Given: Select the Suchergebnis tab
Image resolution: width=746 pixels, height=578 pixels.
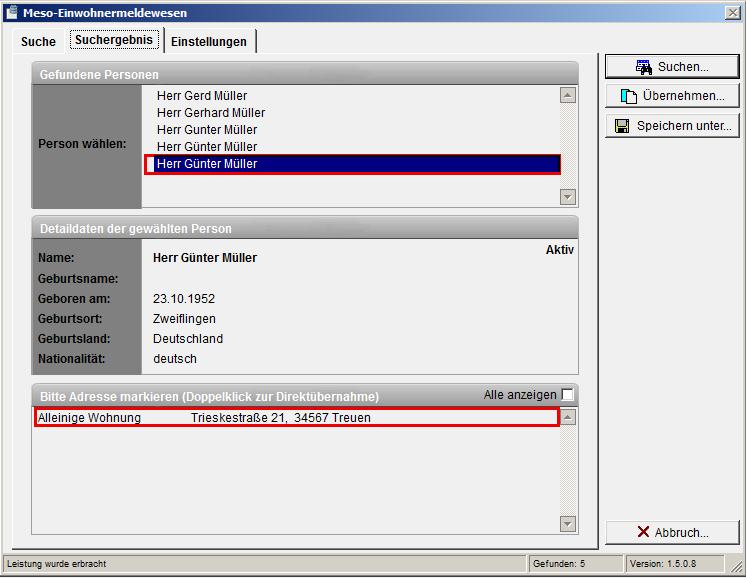Looking at the screenshot, I should point(114,40).
